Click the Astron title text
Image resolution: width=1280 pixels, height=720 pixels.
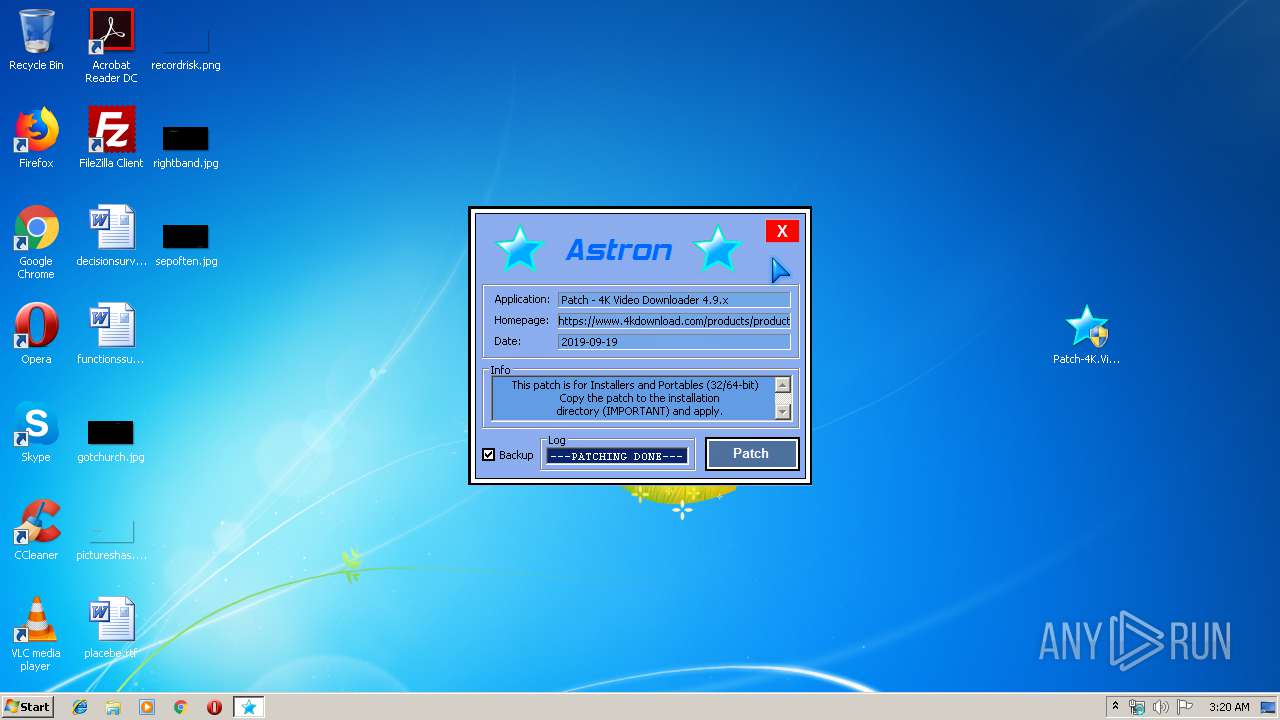(618, 249)
